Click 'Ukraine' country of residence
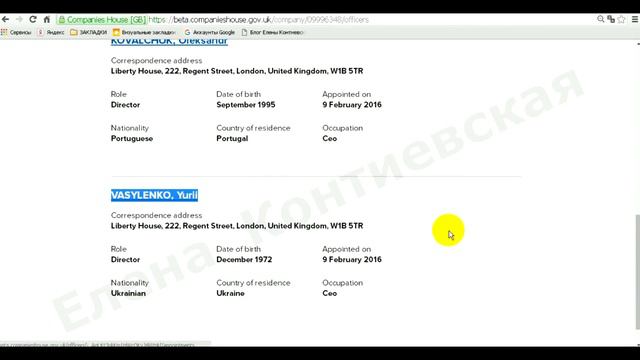 point(231,293)
